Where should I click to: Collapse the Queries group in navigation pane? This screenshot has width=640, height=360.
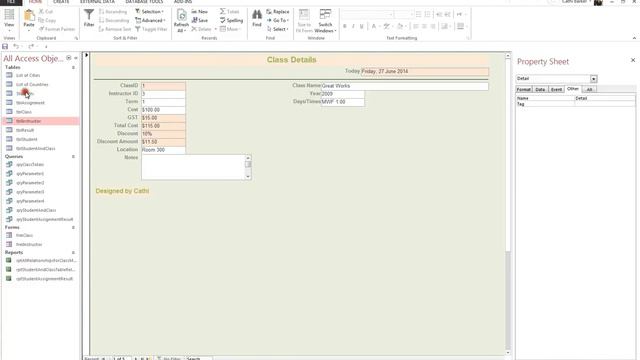click(73, 157)
